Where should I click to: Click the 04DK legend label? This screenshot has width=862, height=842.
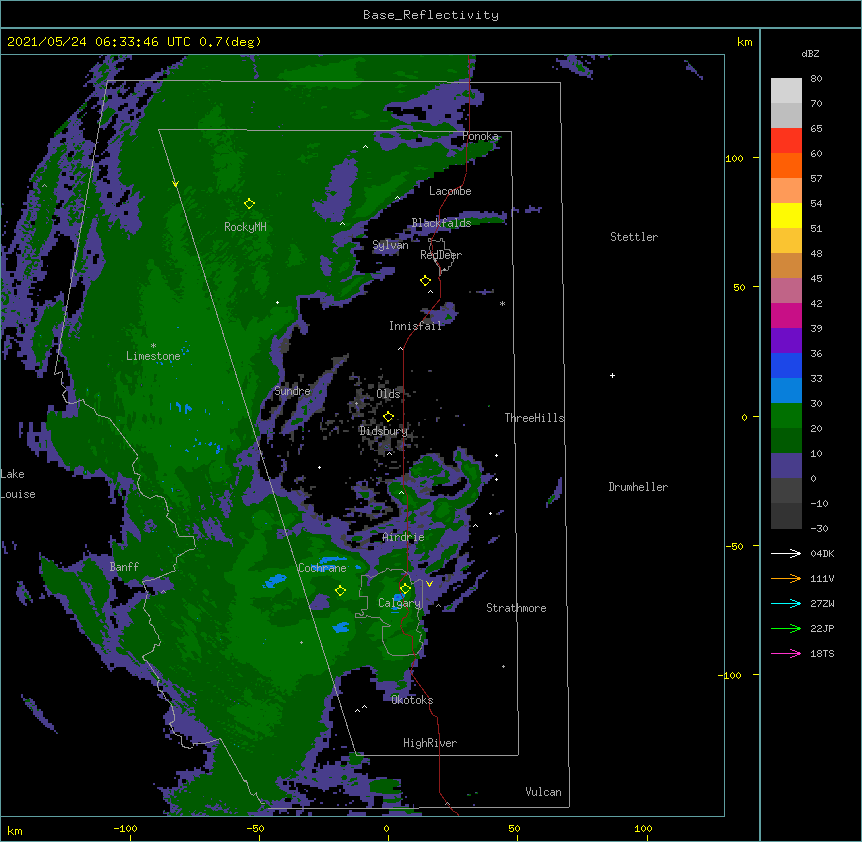click(822, 553)
